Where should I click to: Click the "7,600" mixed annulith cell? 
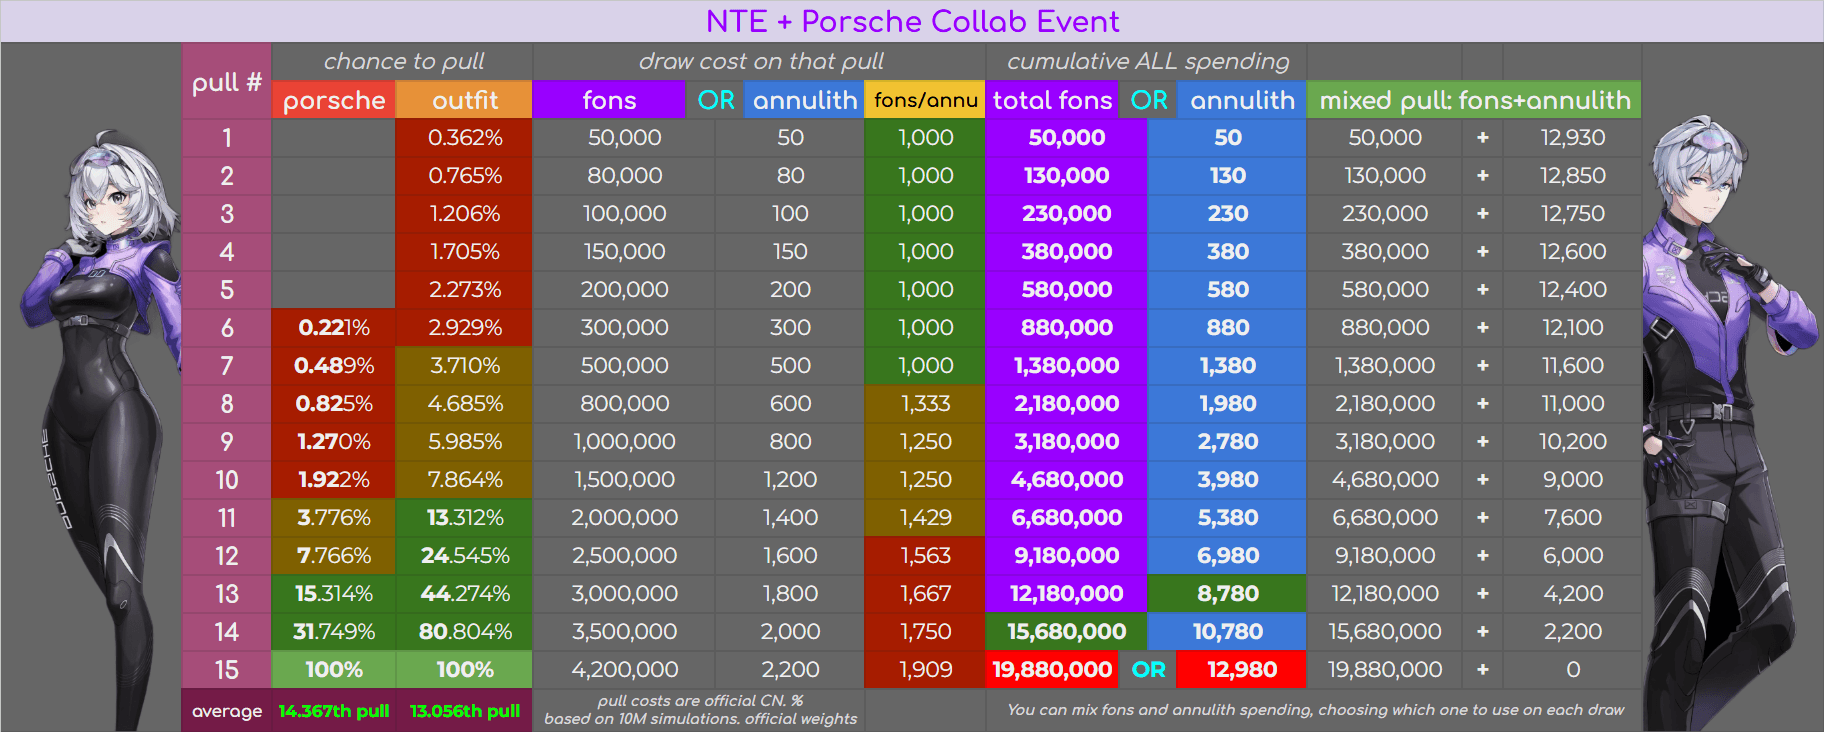1573,518
